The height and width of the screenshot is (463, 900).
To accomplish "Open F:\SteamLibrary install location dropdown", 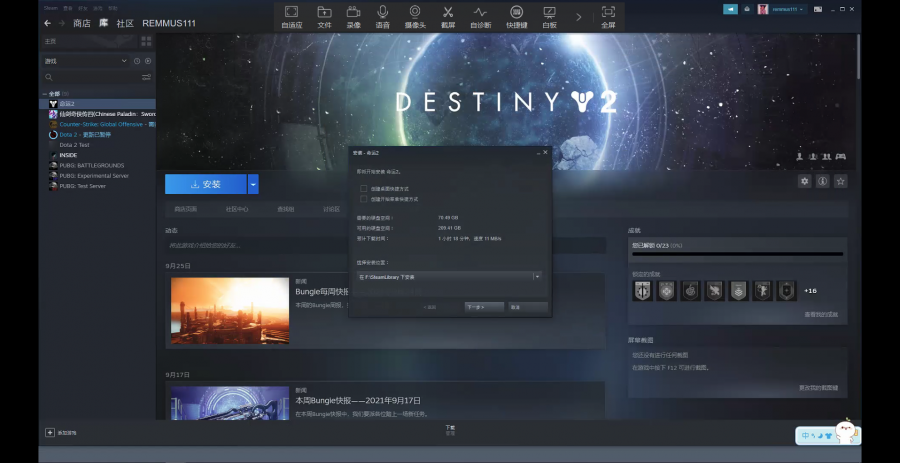I will click(449, 277).
